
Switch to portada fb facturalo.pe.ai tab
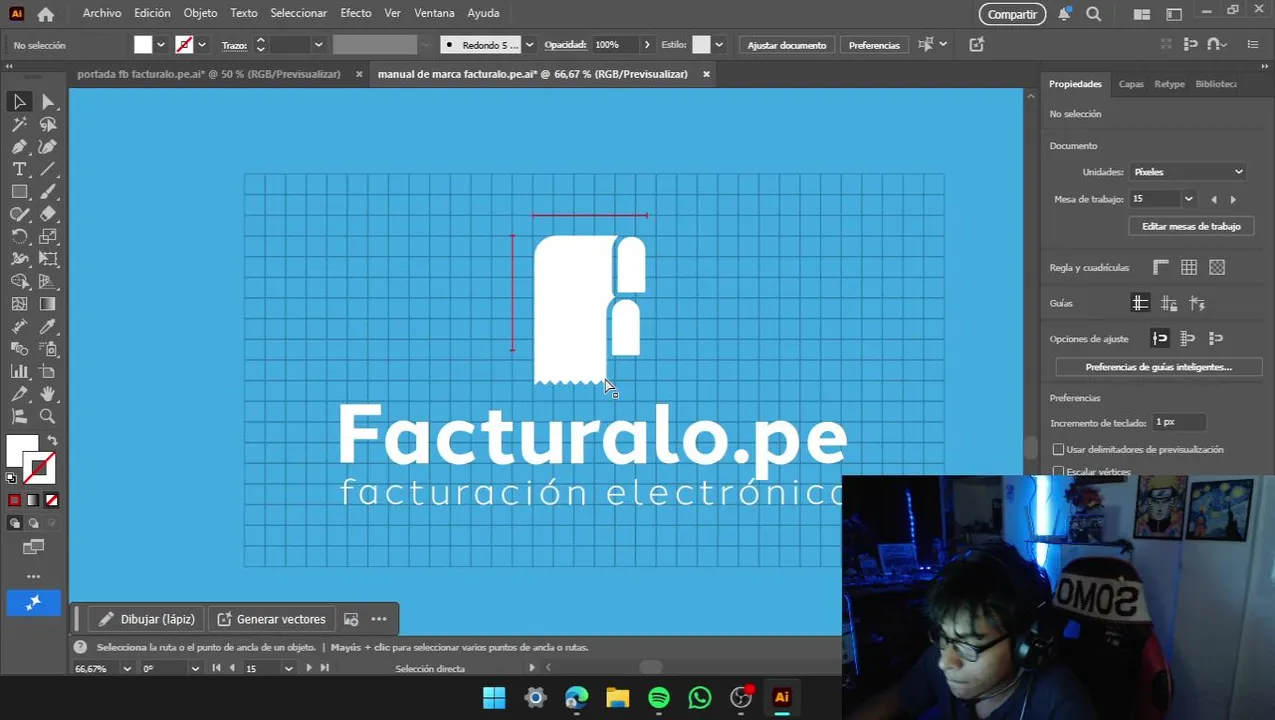click(209, 74)
